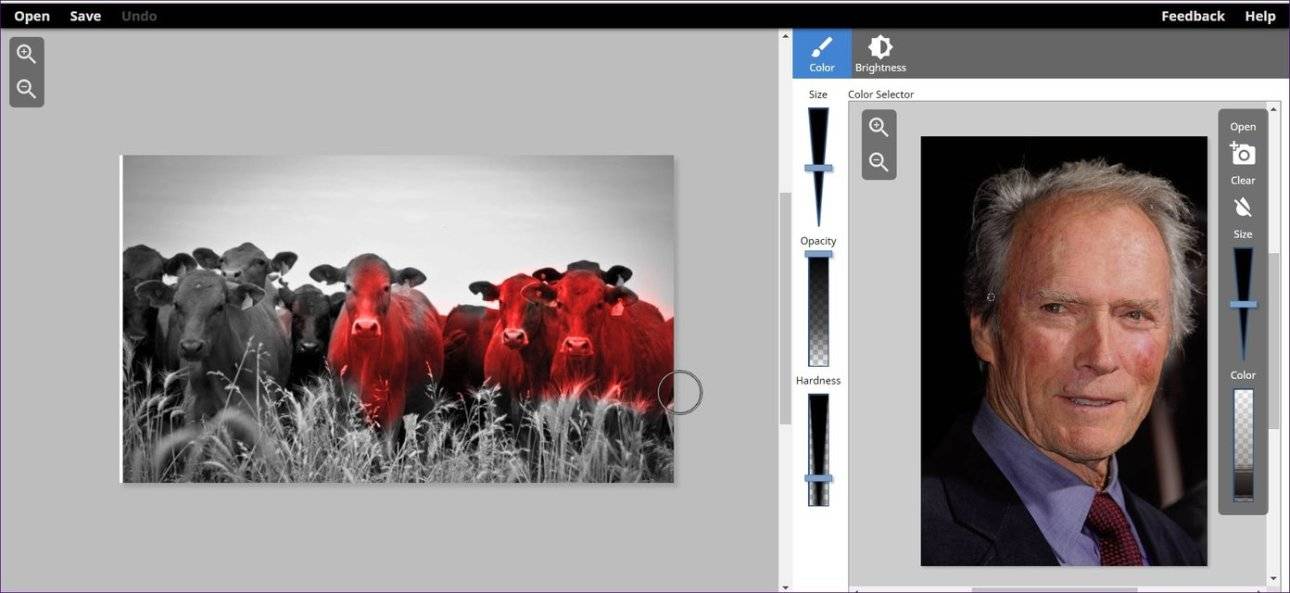Click the Color Selector zoom-out magnifier

(x=879, y=162)
